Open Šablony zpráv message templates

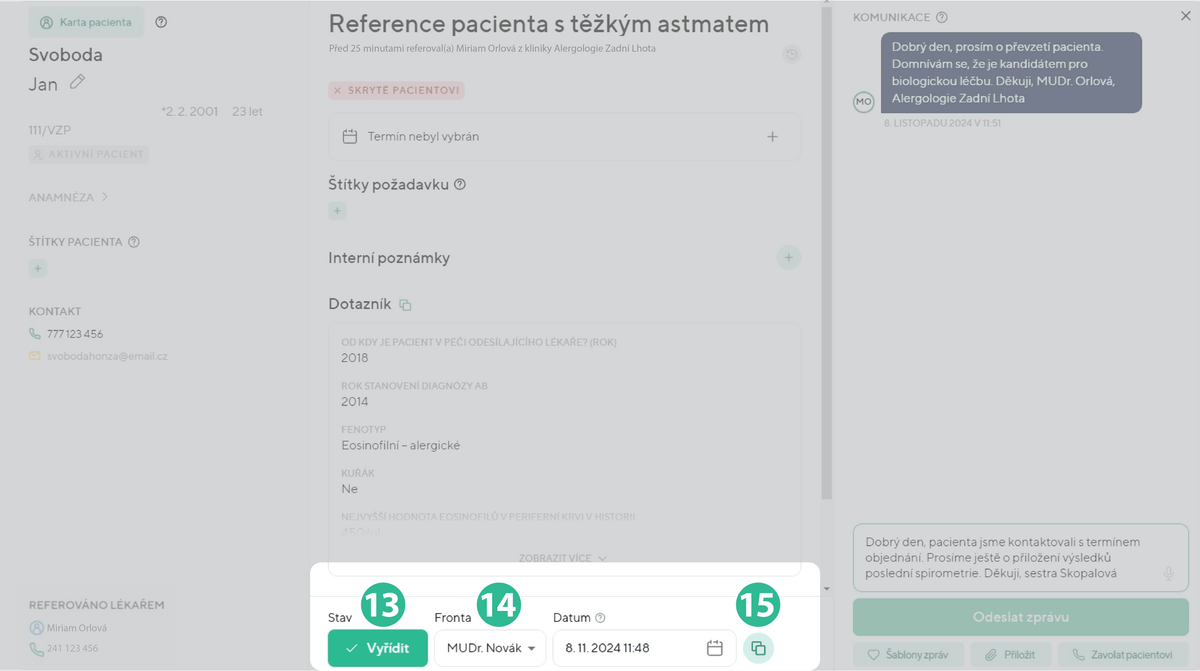tap(908, 655)
